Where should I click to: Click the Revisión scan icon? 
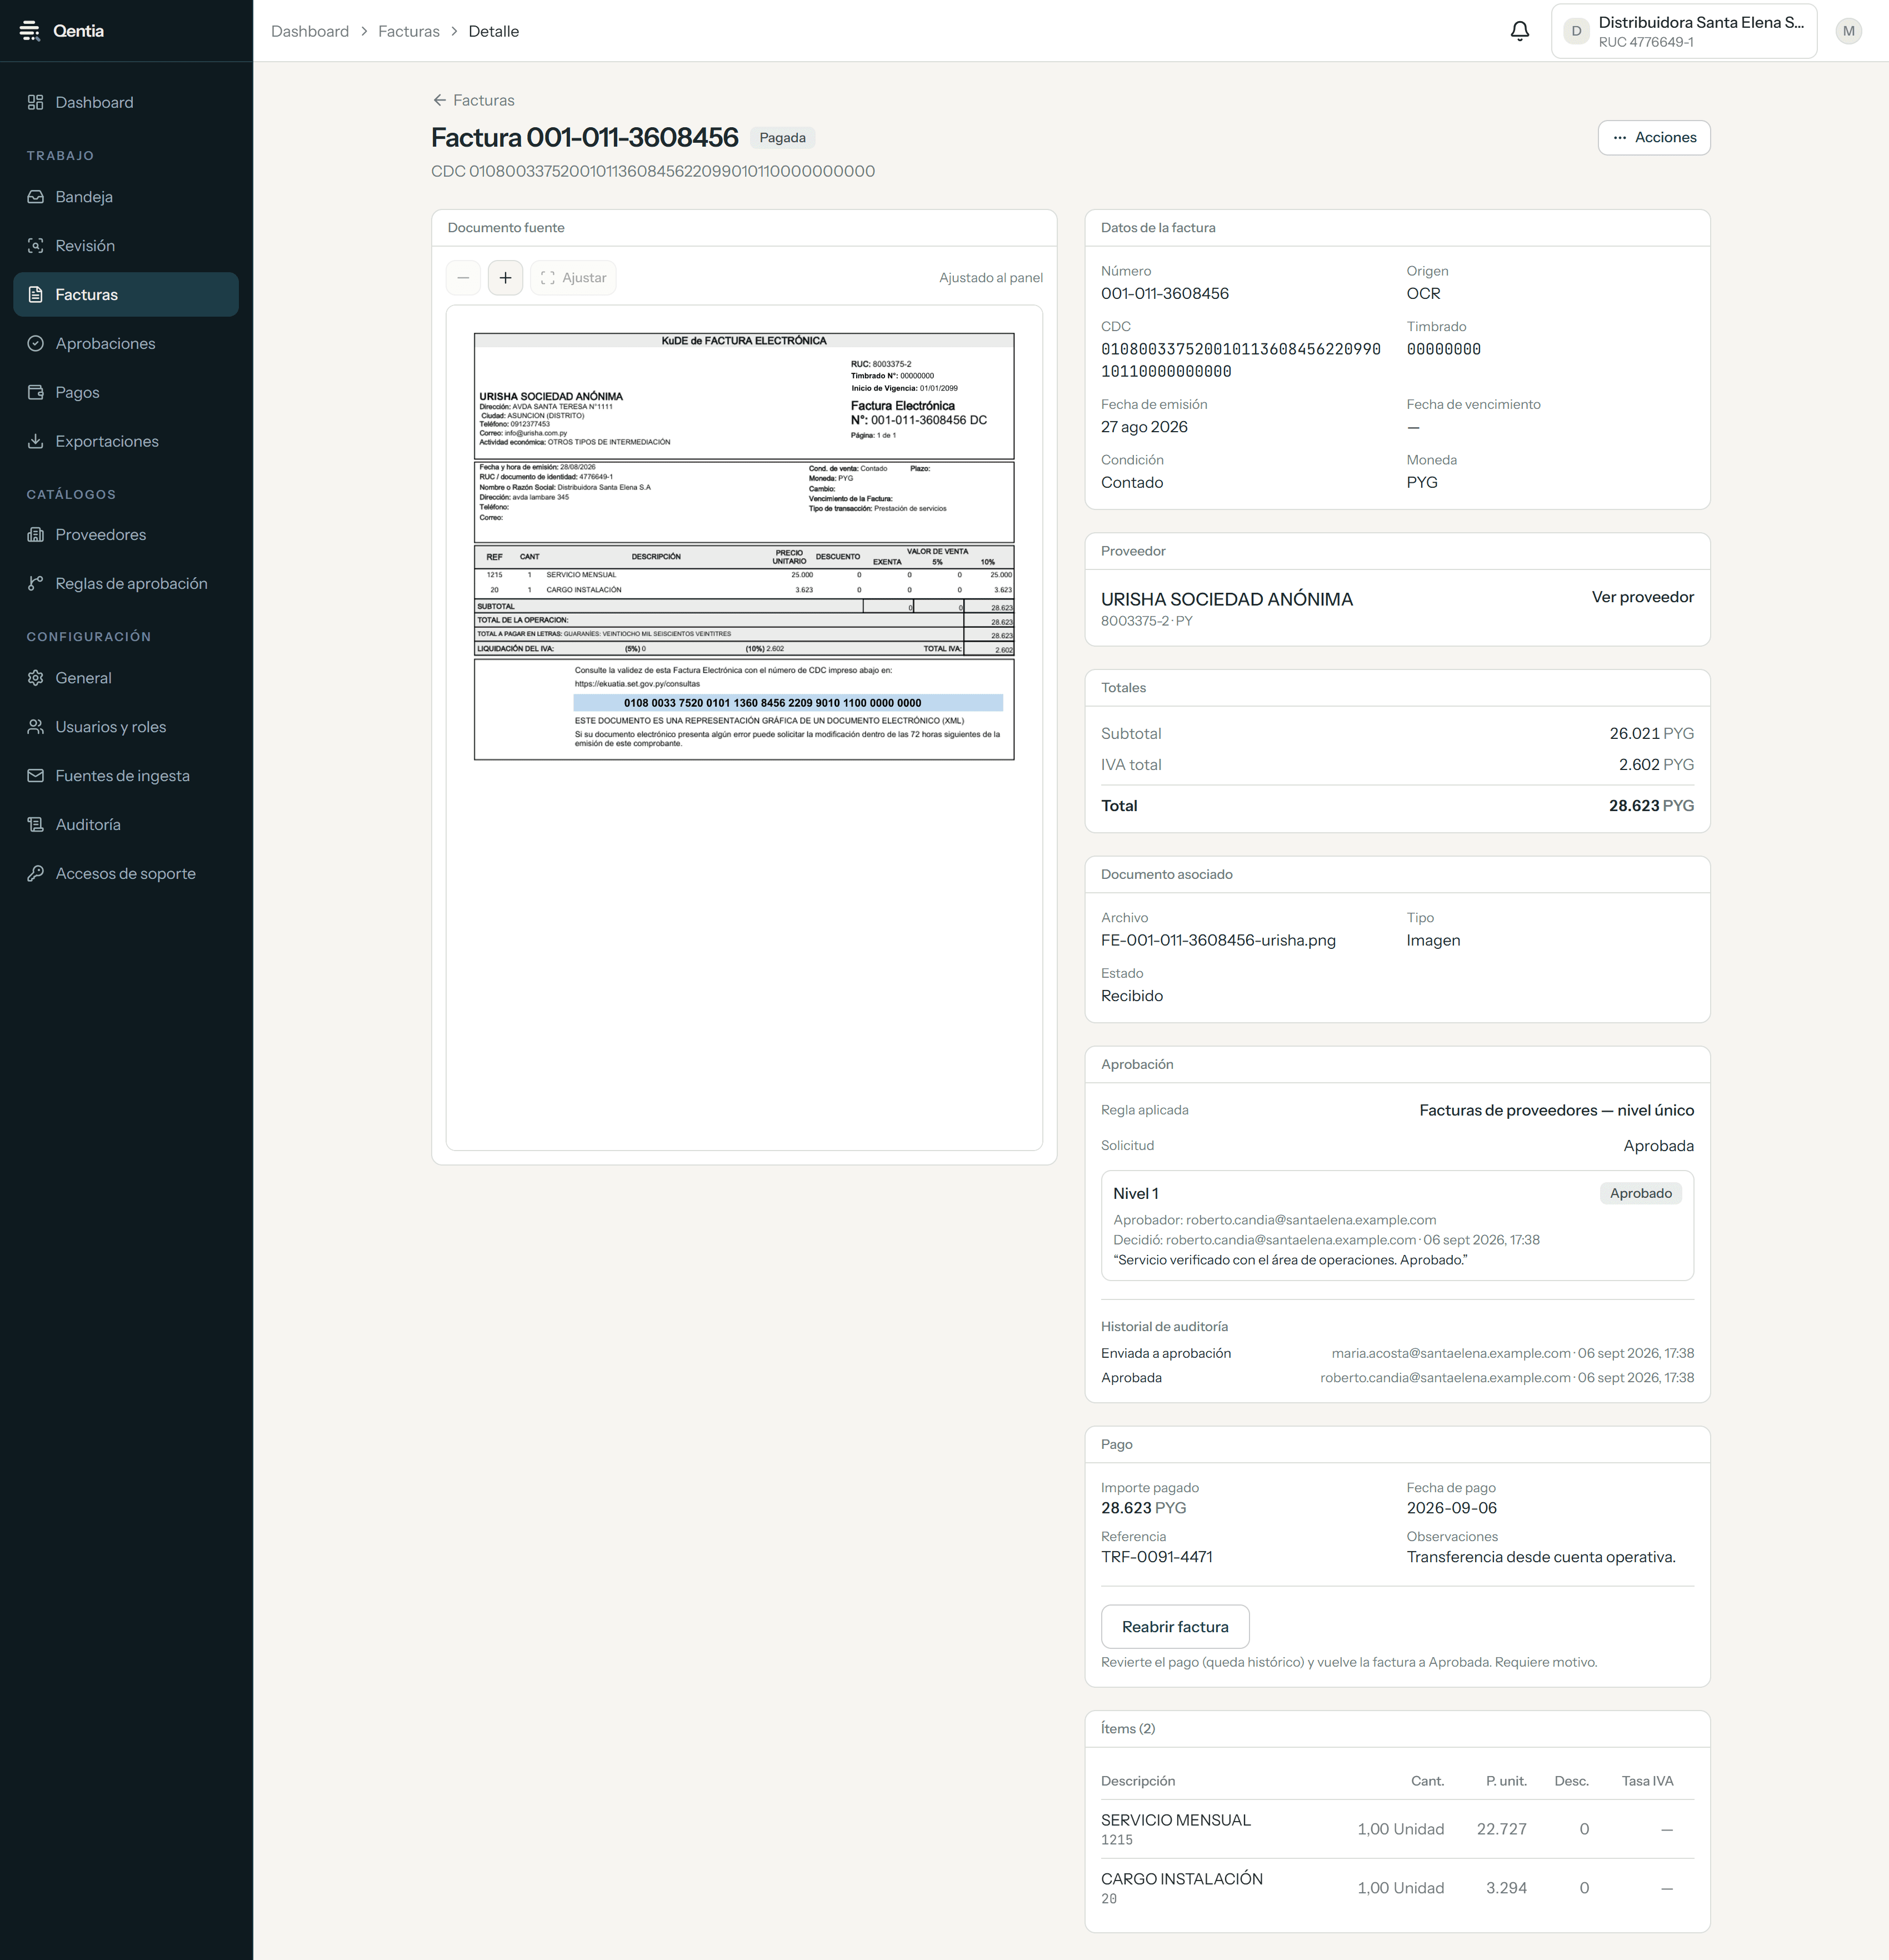(36, 246)
